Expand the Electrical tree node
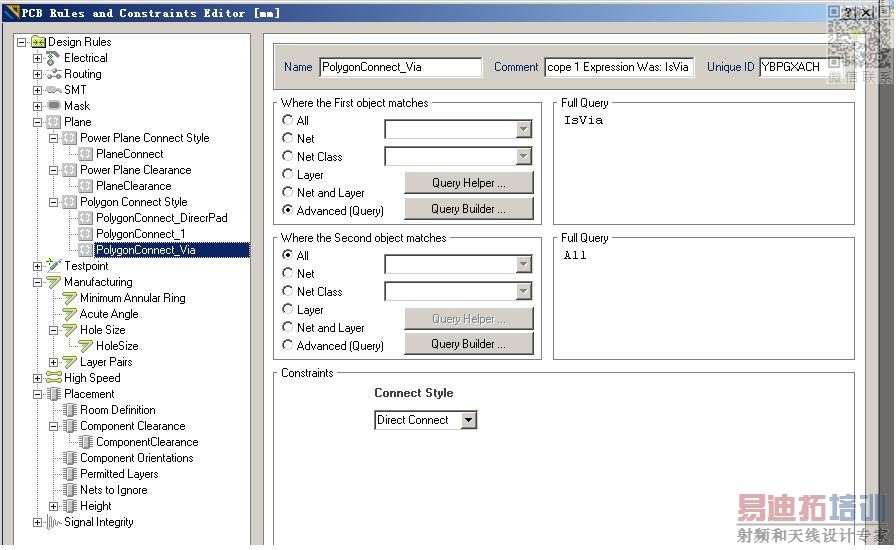 [37, 58]
